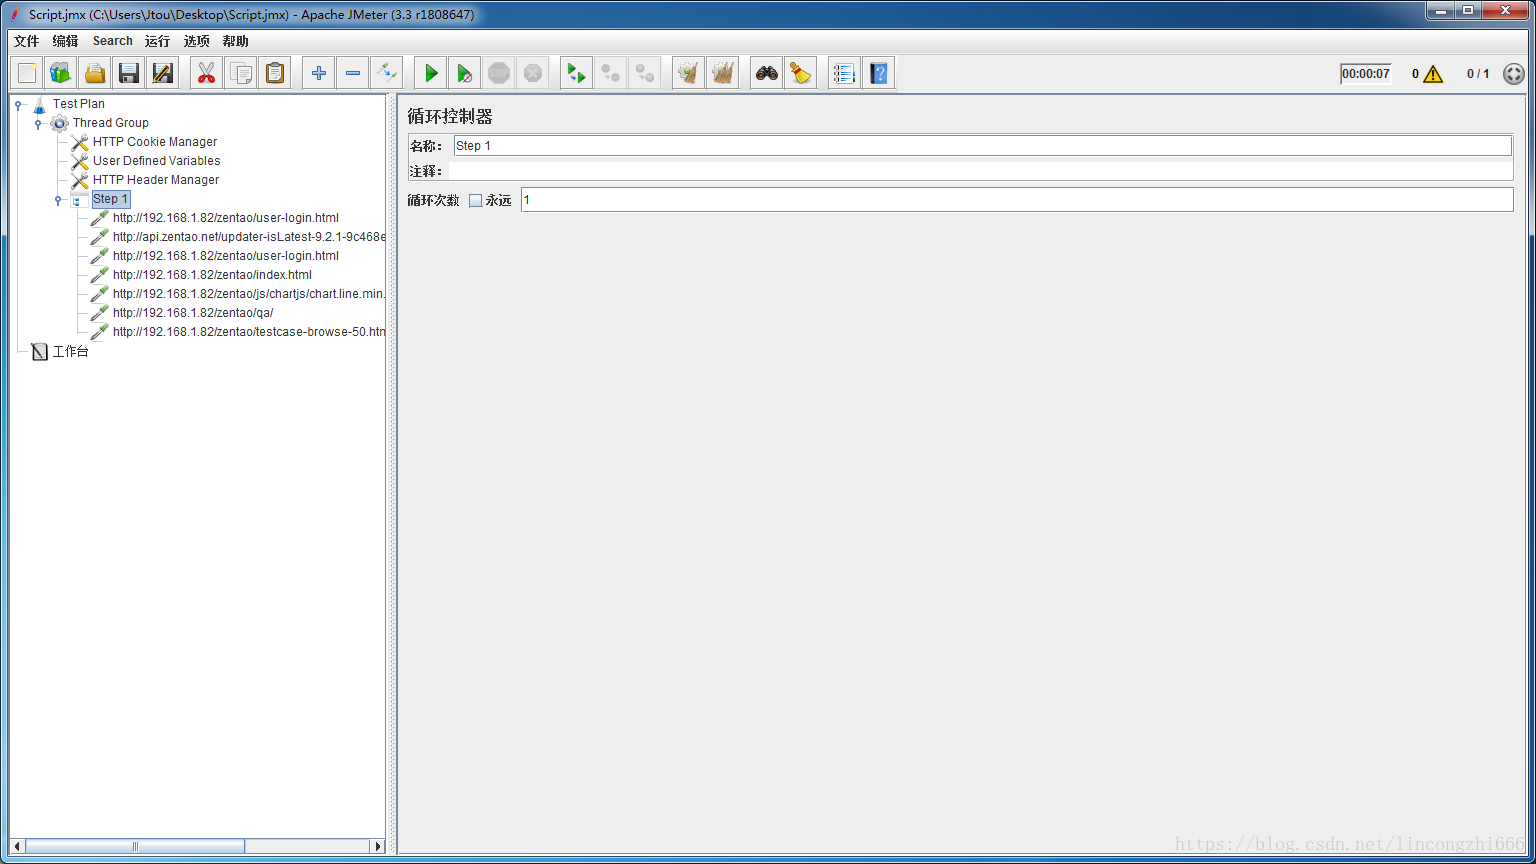Select the api.zentao.net updater request
The image size is (1536, 864).
click(x=249, y=237)
